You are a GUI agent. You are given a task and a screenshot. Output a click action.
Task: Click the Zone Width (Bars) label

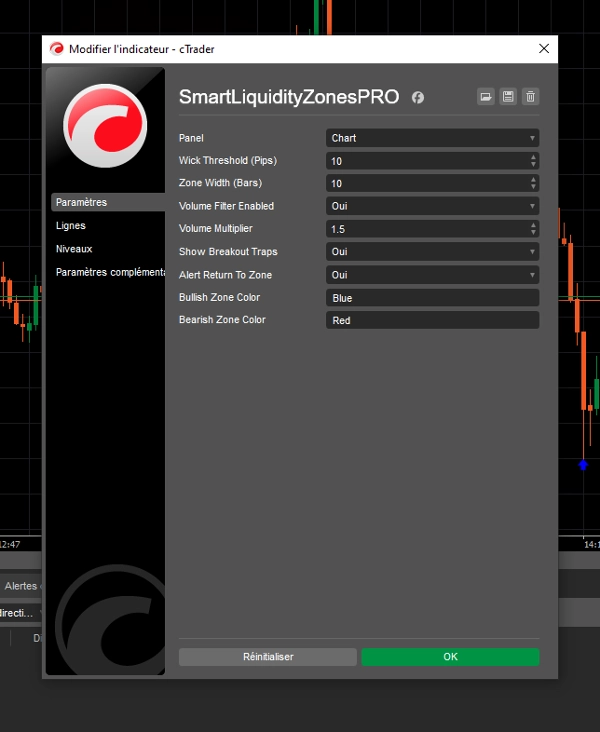tap(220, 183)
